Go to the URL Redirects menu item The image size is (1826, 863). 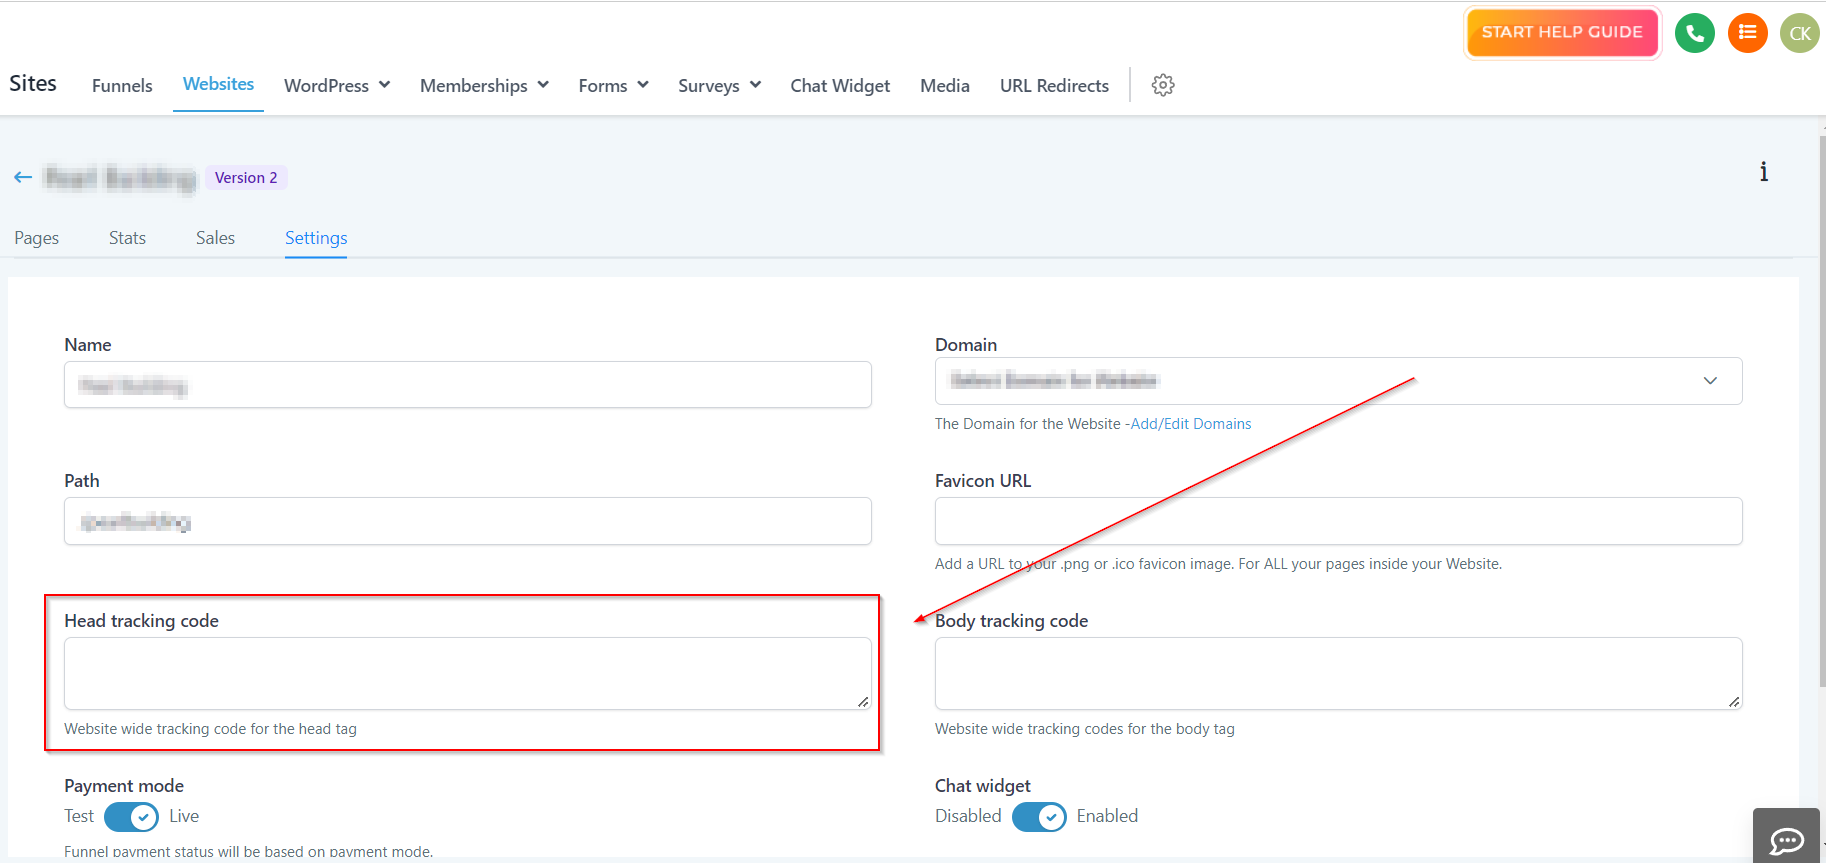click(x=1054, y=86)
